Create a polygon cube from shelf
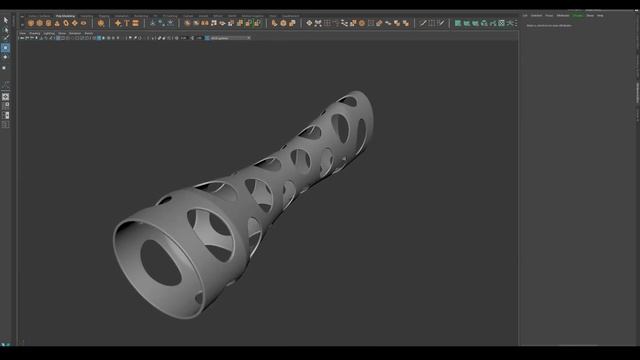Screen dimensions: 640x360 click(40, 23)
